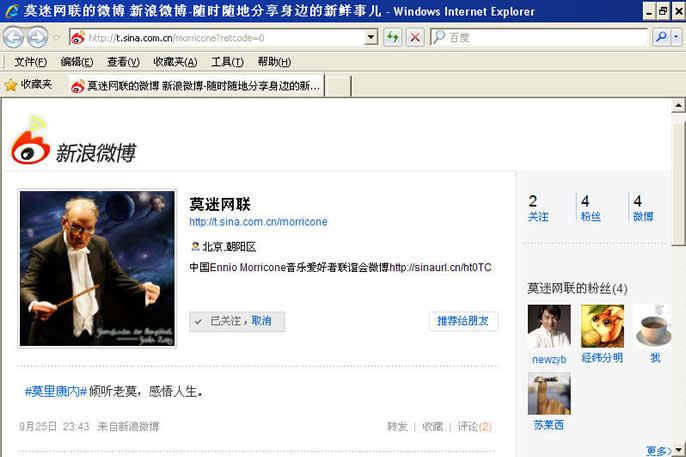Click the browser Back arrow button
686x457 pixels.
(14, 38)
